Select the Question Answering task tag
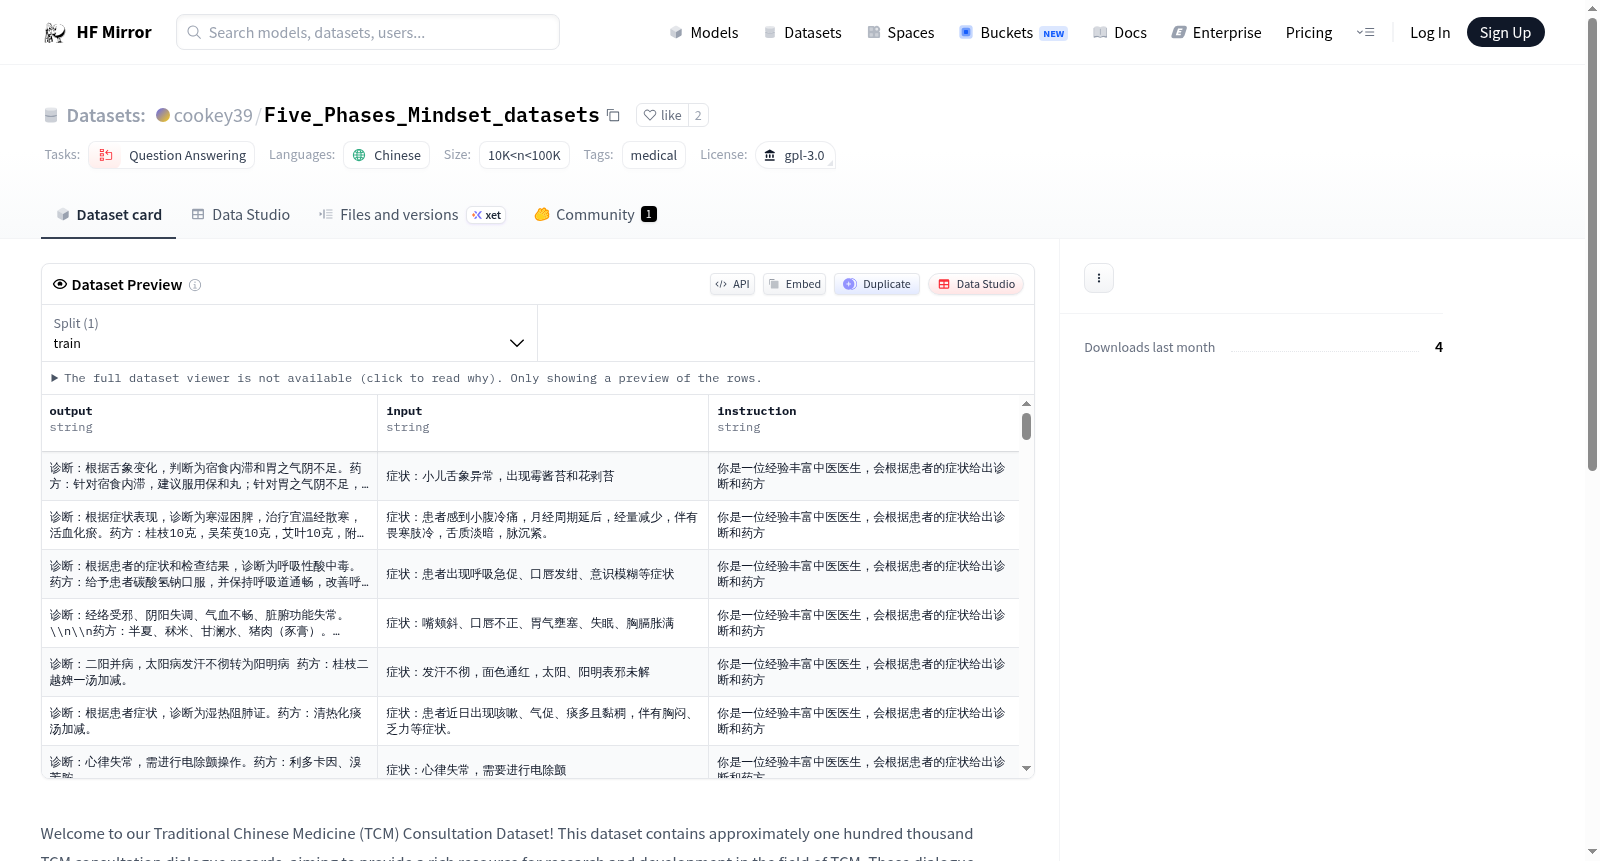1600x861 pixels. point(172,155)
